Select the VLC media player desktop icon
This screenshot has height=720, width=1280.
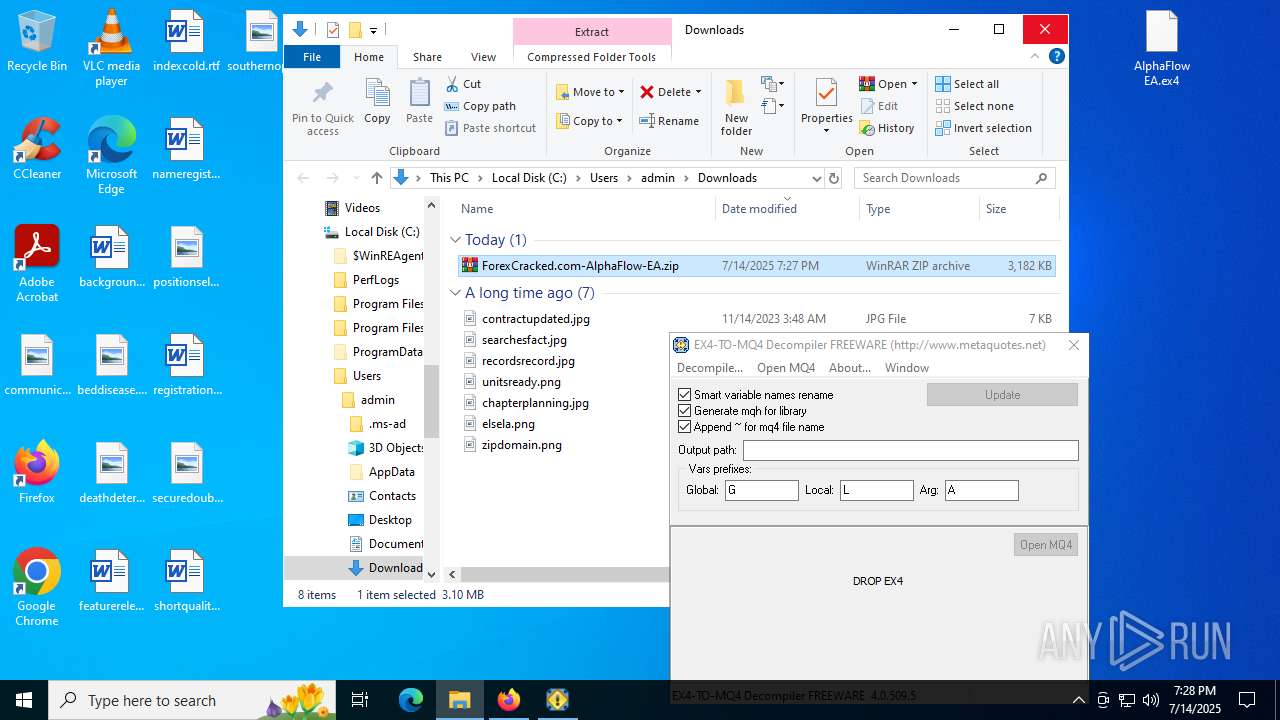111,47
